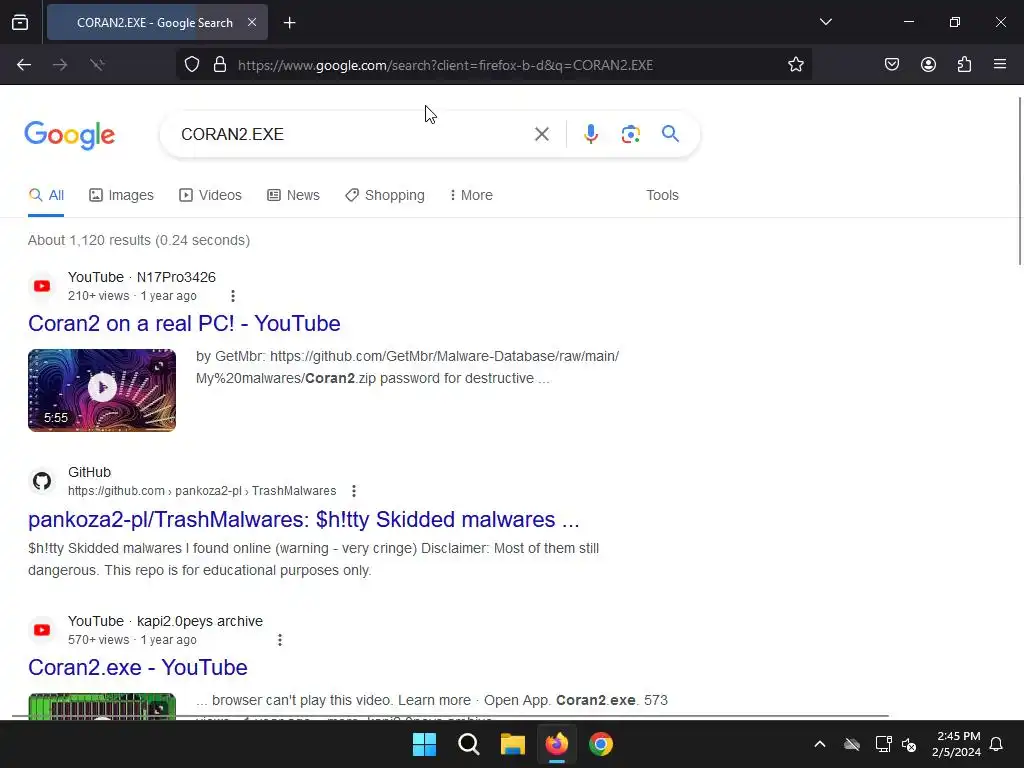Start voice search with microphone
1024x768 pixels.
(590, 134)
